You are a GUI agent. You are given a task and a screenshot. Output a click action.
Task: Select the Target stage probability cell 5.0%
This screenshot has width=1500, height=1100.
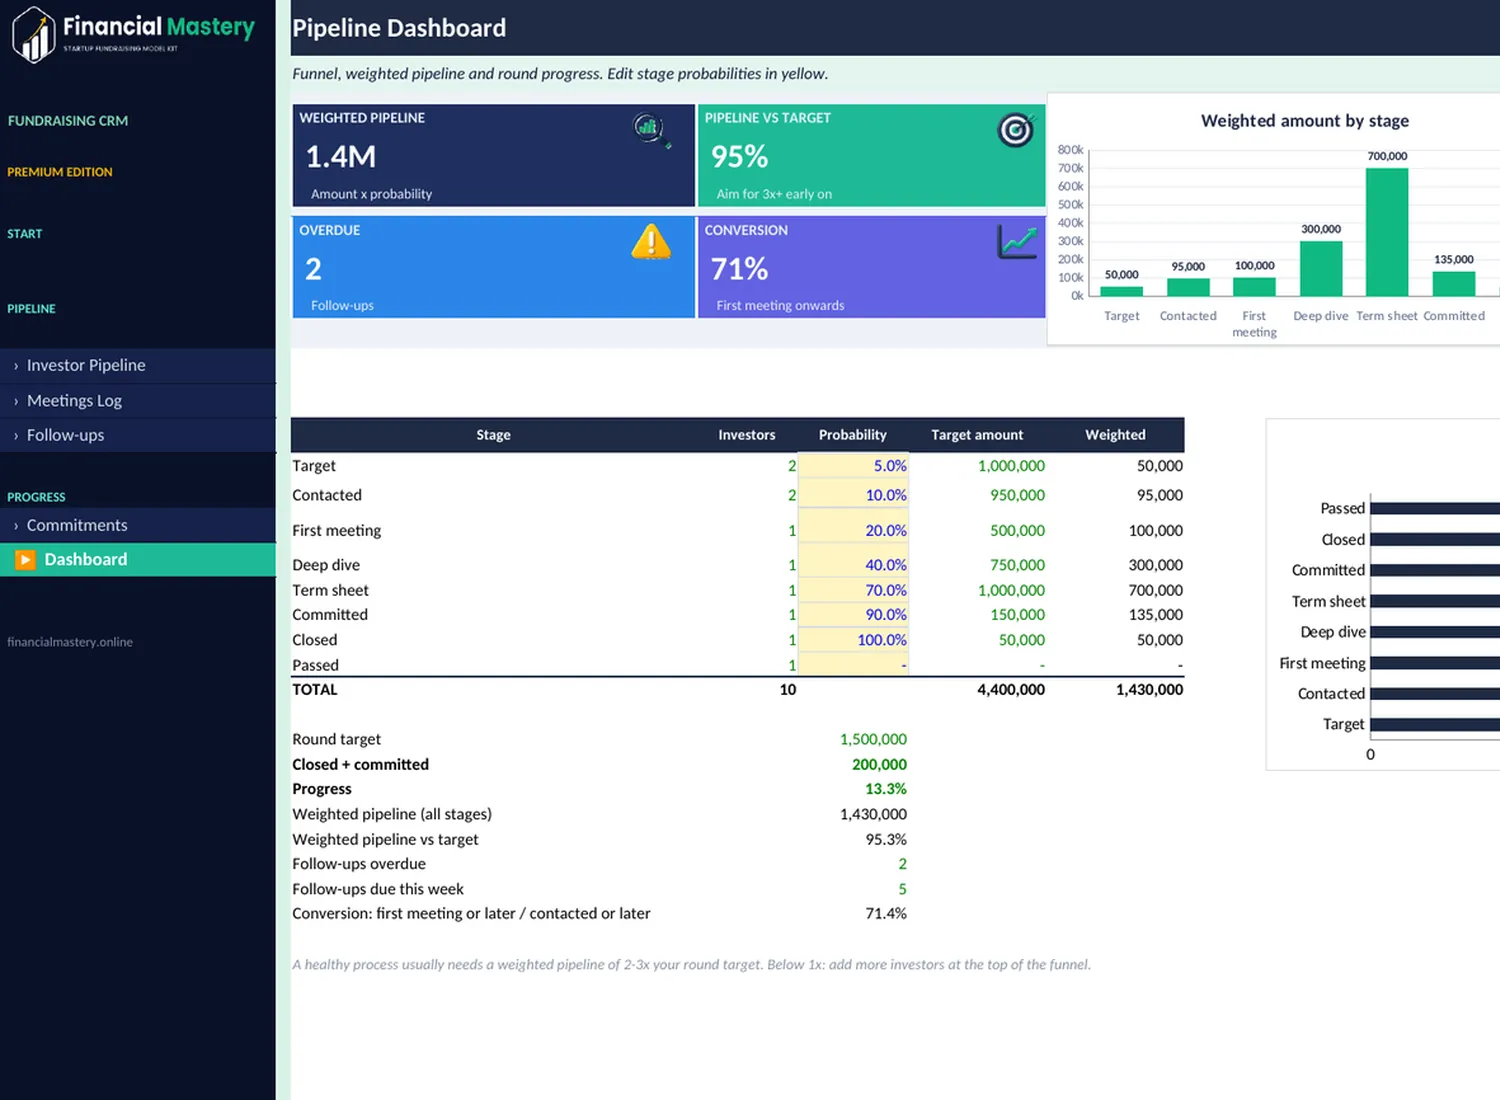tap(853, 466)
